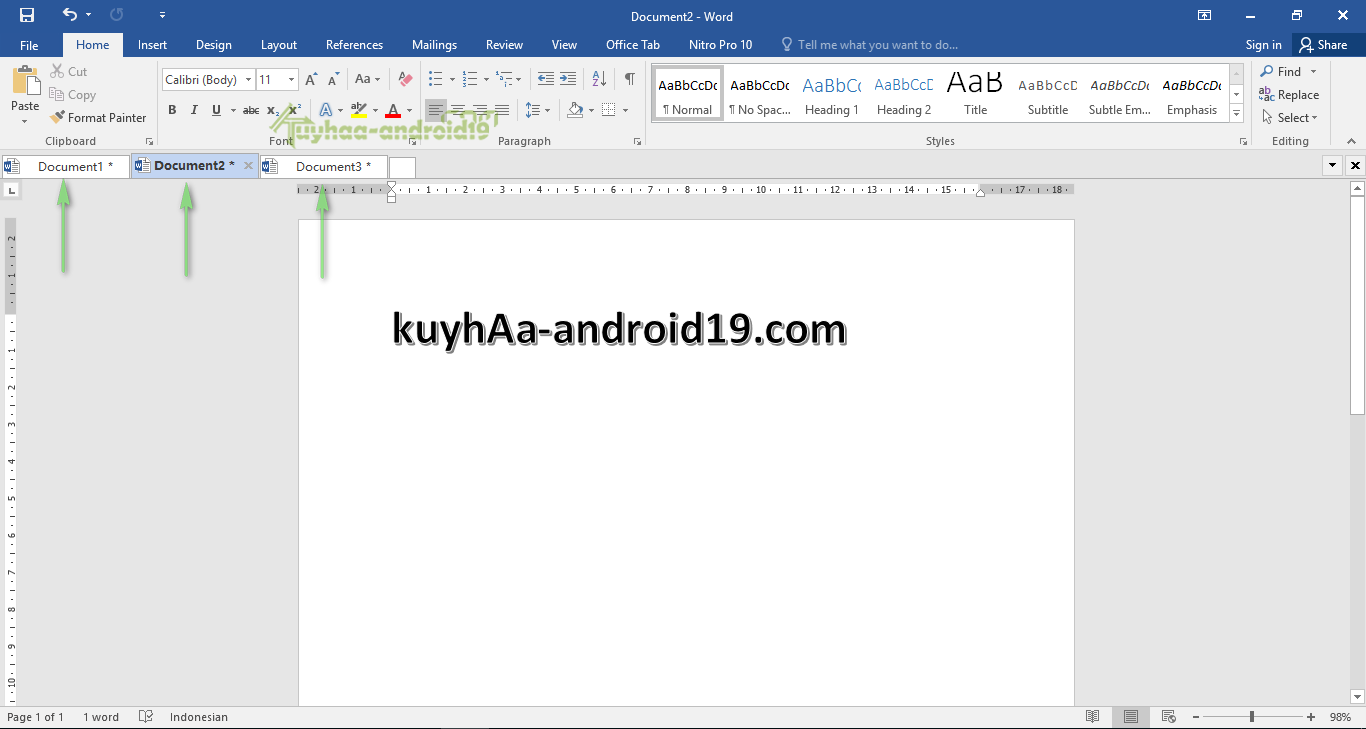This screenshot has height=729, width=1366.
Task: Apply the red font color
Action: click(x=394, y=110)
